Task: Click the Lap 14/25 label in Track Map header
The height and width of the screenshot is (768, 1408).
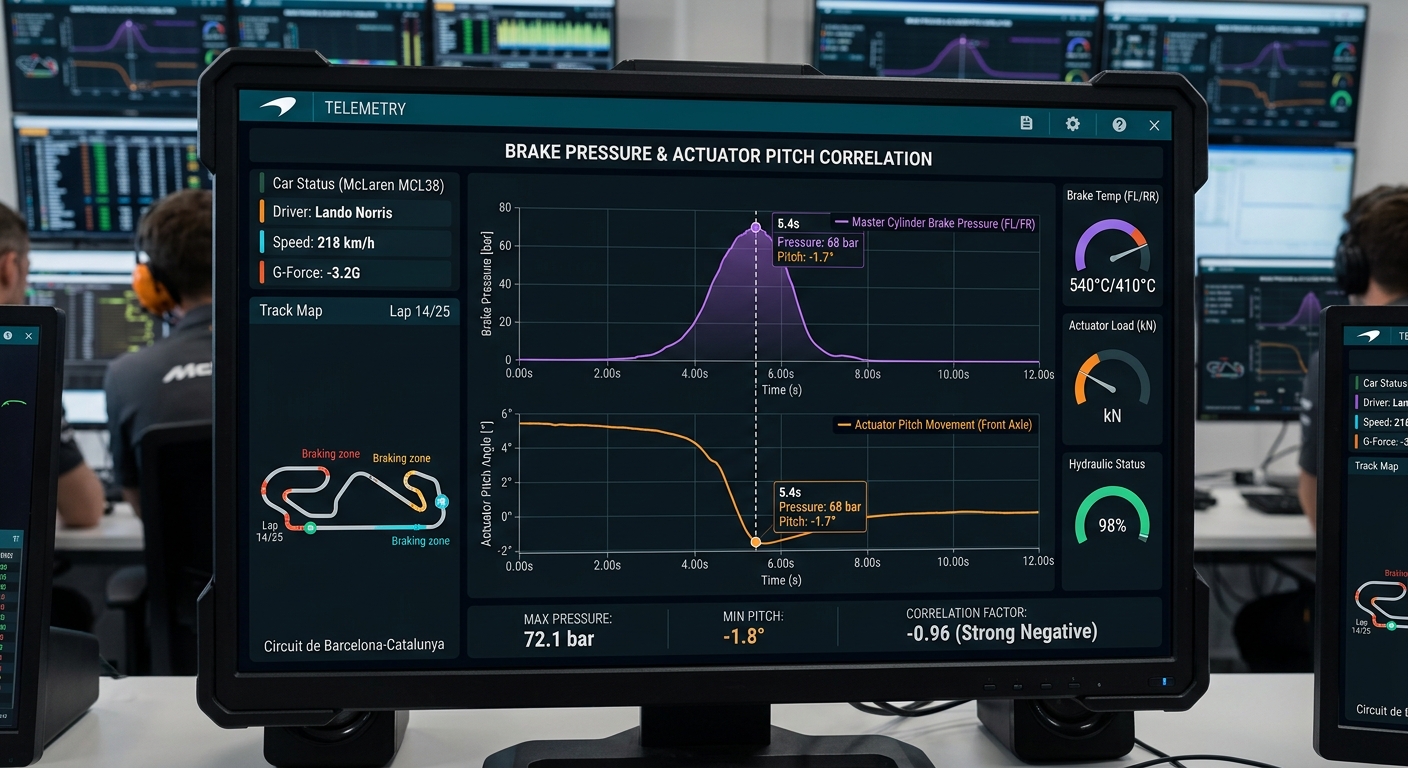Action: 419,311
